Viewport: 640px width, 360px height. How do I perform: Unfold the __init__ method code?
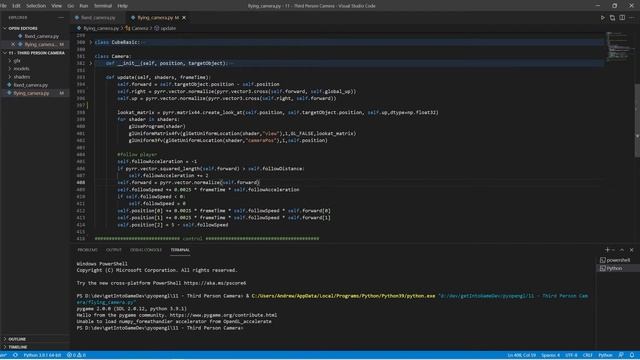(x=91, y=63)
